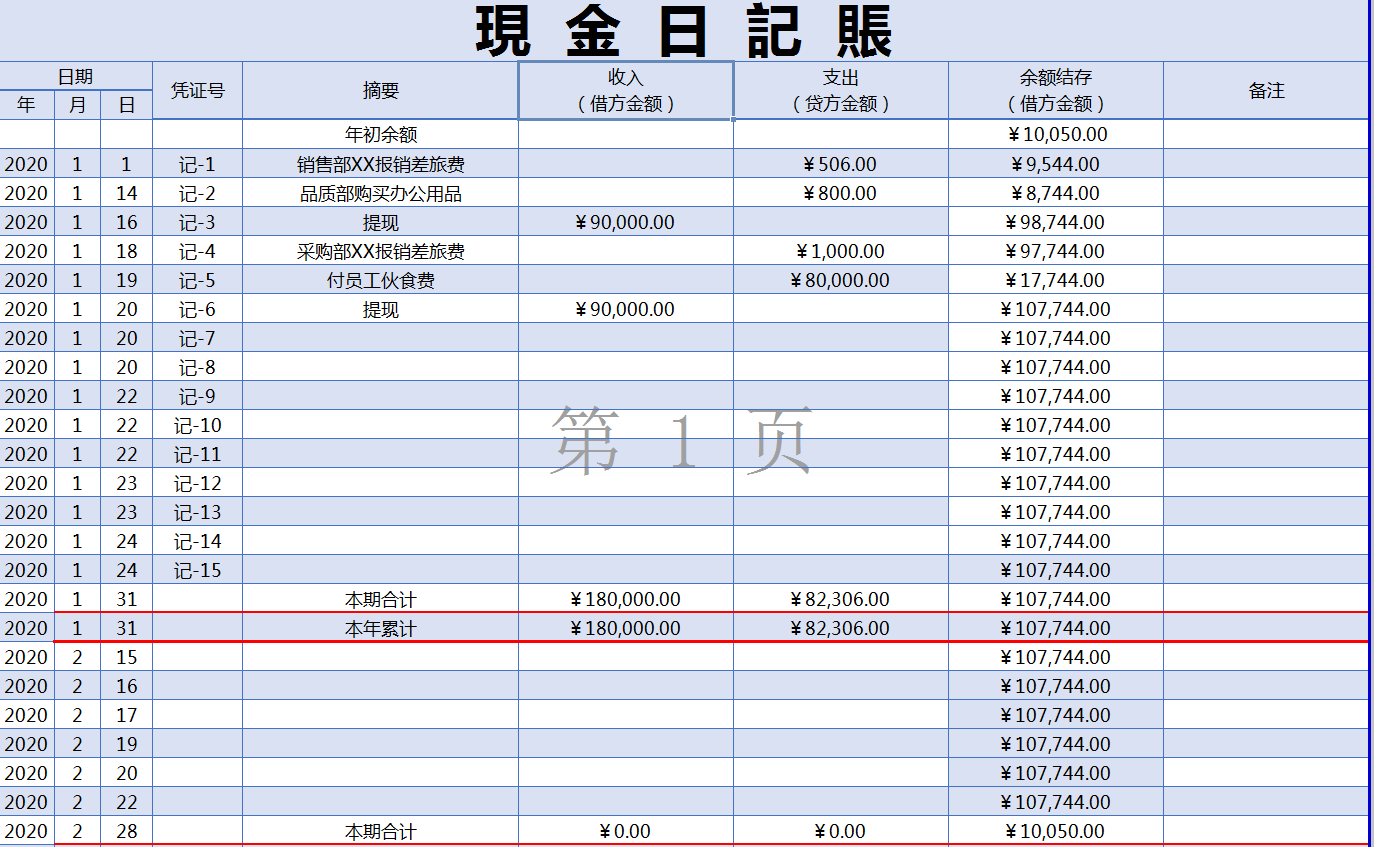Click voucher cell 记-9

coord(198,396)
